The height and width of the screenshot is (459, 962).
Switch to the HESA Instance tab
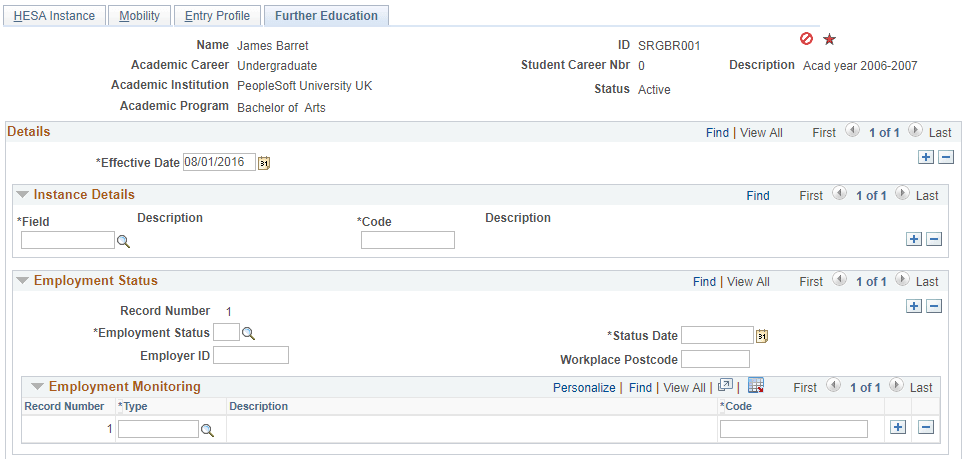click(54, 16)
